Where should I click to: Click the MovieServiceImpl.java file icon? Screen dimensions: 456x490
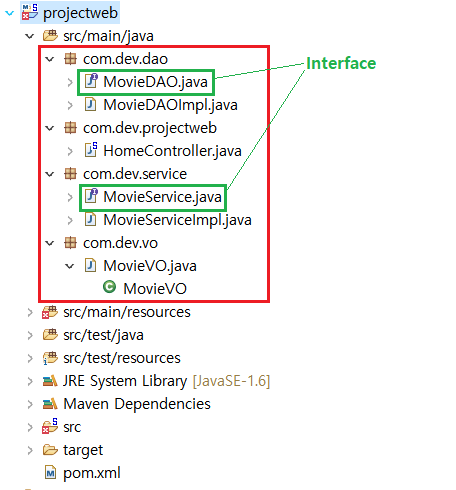pyautogui.click(x=90, y=219)
